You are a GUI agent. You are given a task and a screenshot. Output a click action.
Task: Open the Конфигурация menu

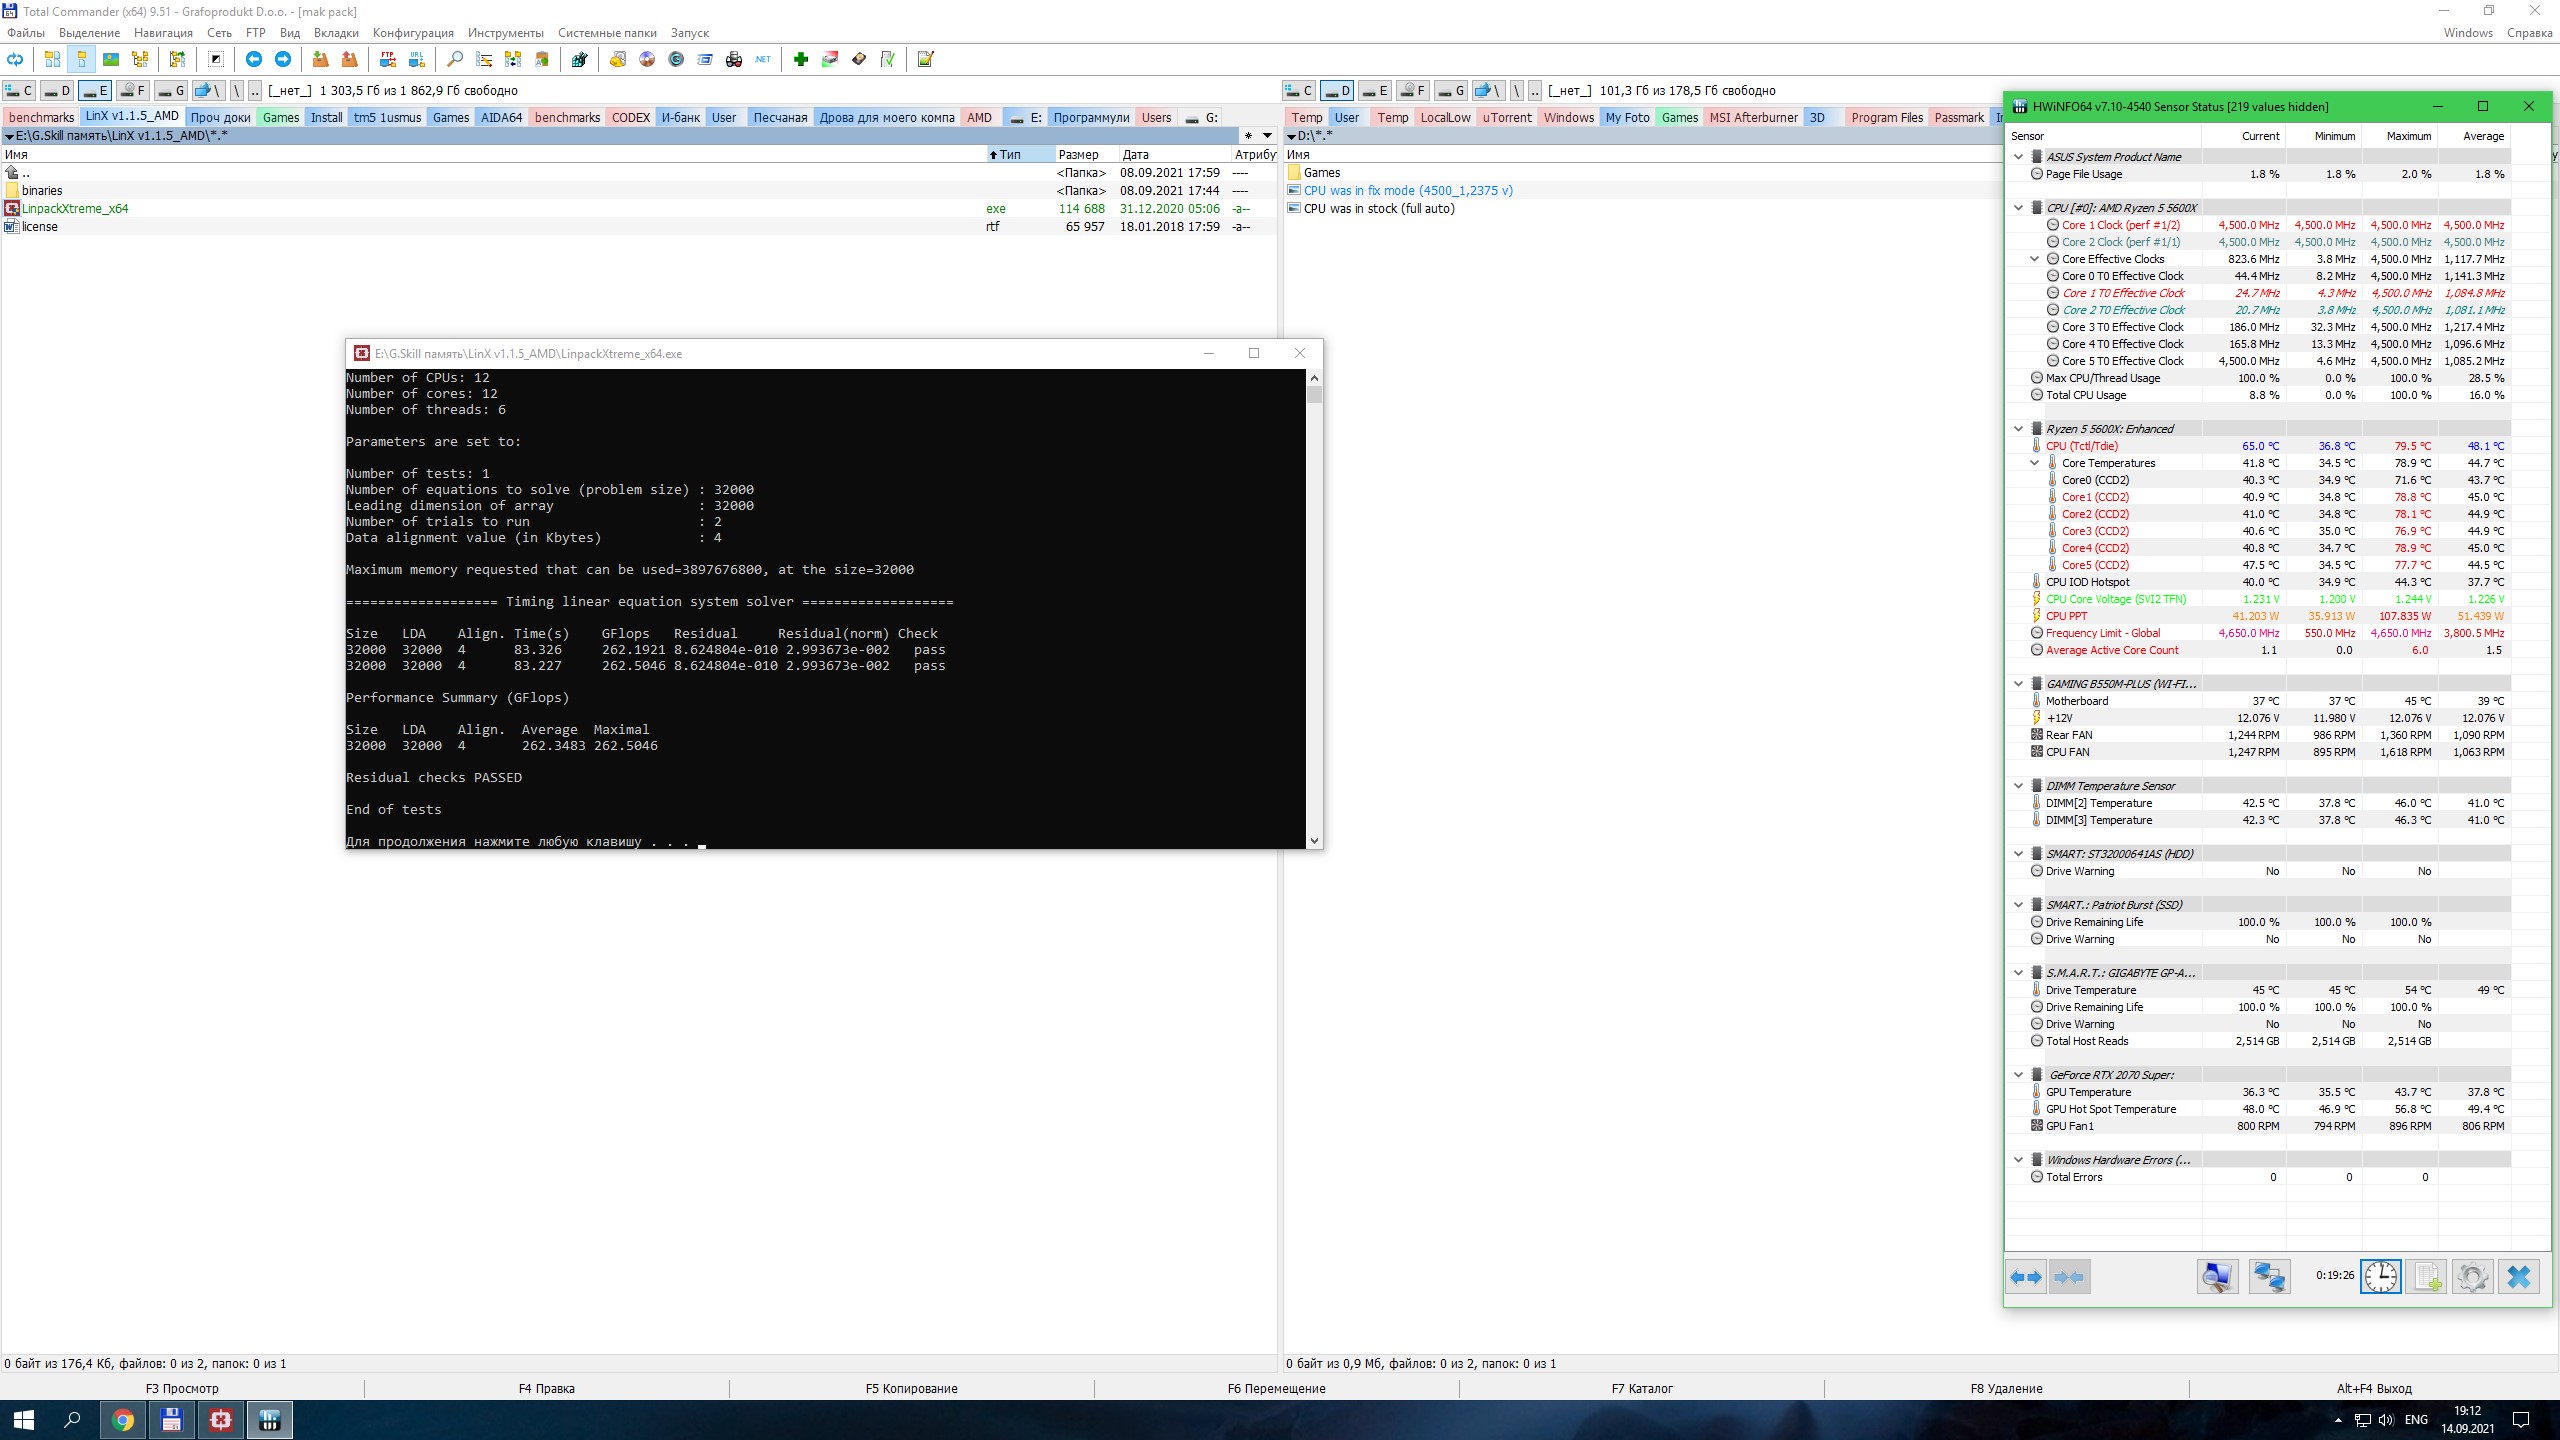tap(412, 33)
